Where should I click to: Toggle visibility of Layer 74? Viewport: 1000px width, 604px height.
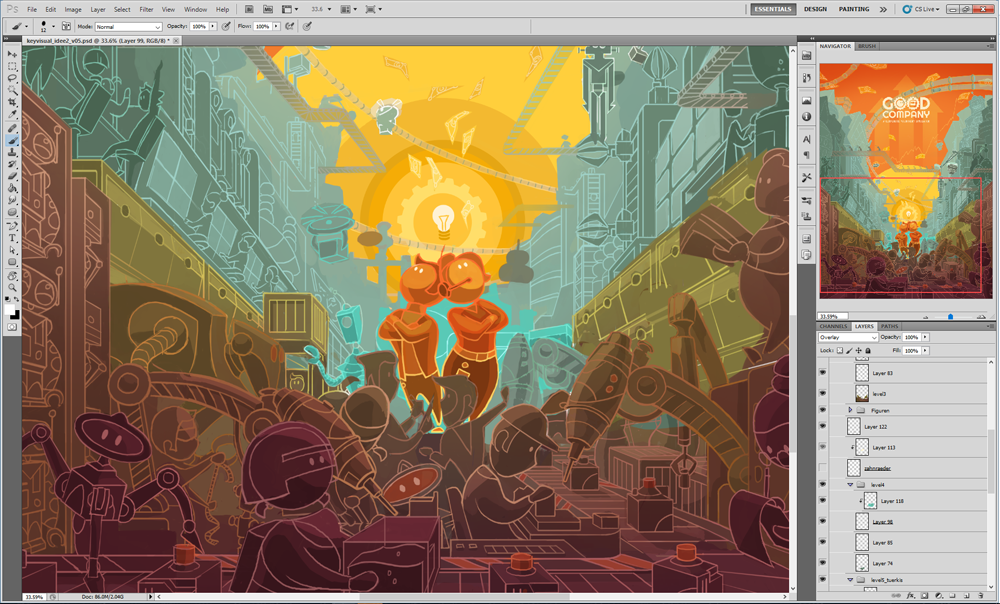tap(823, 563)
